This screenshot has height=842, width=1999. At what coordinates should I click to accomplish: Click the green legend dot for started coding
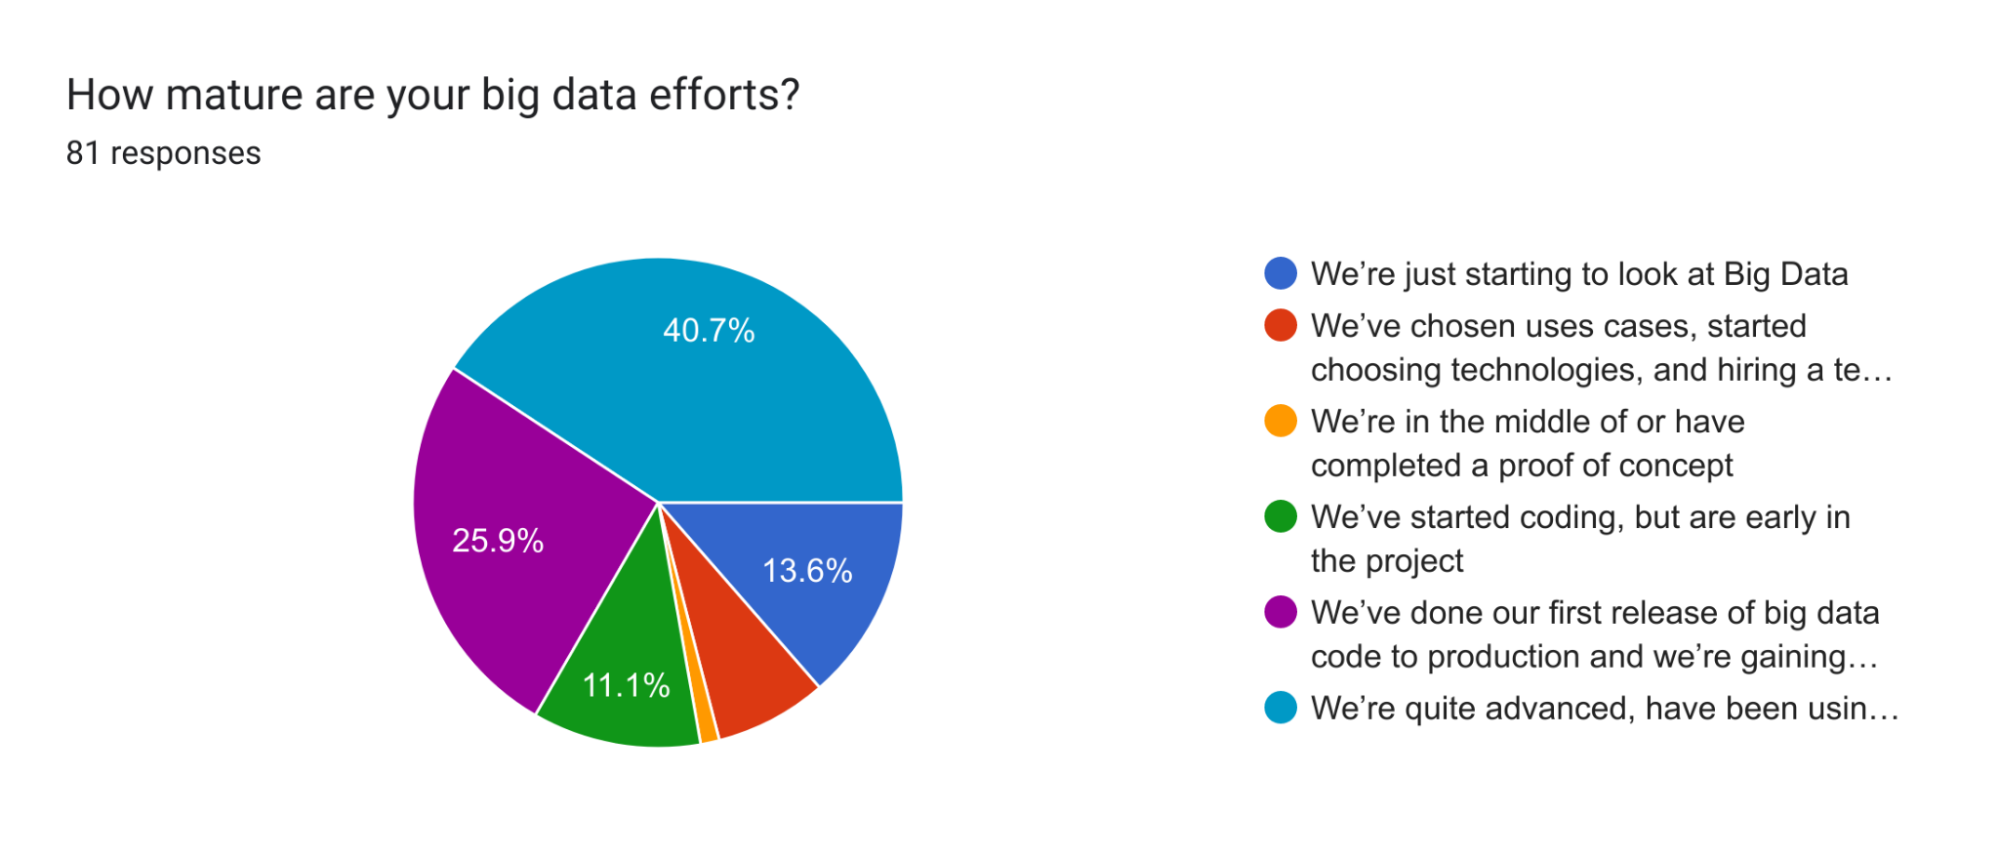pyautogui.click(x=1280, y=517)
